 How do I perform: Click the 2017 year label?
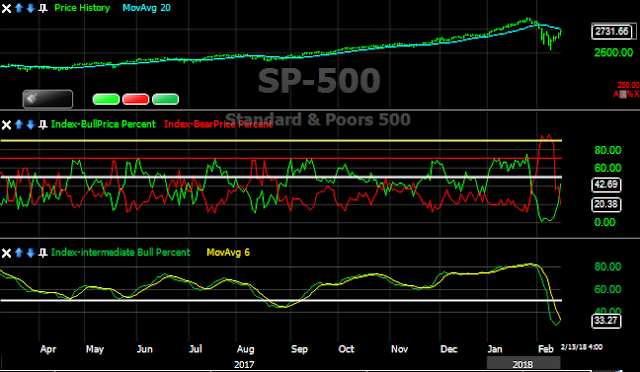coord(244,364)
